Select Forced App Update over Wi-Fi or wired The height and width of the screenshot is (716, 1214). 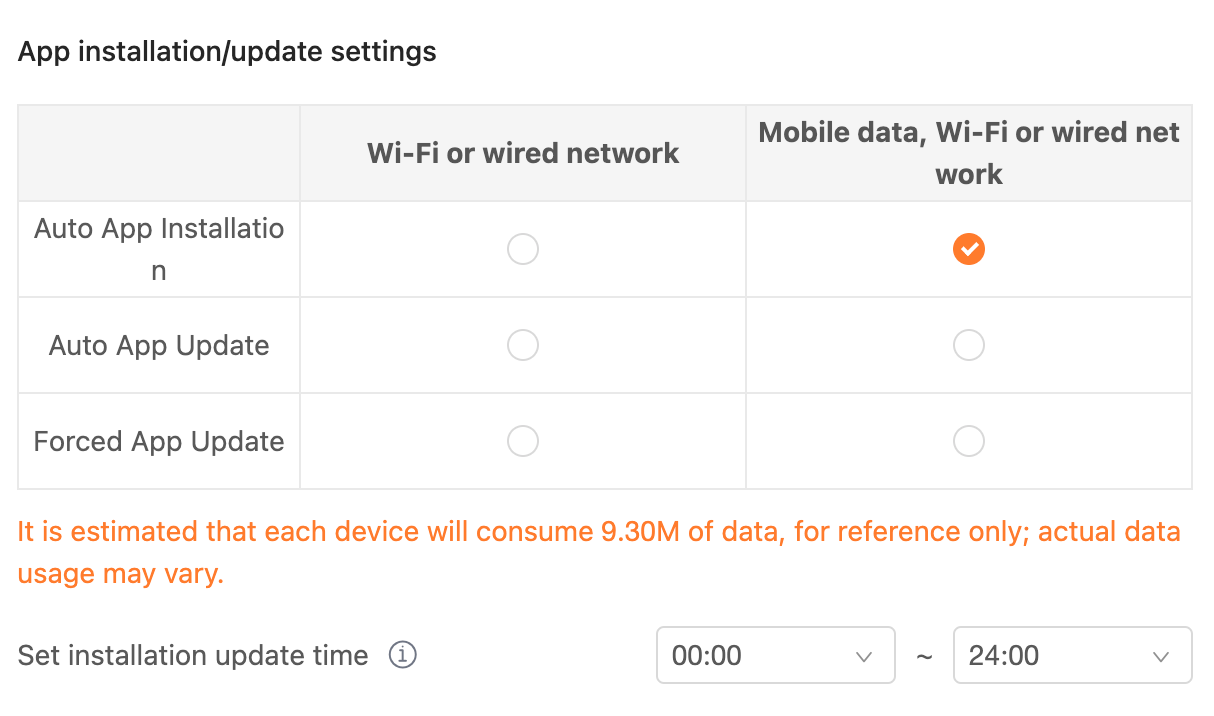click(522, 441)
